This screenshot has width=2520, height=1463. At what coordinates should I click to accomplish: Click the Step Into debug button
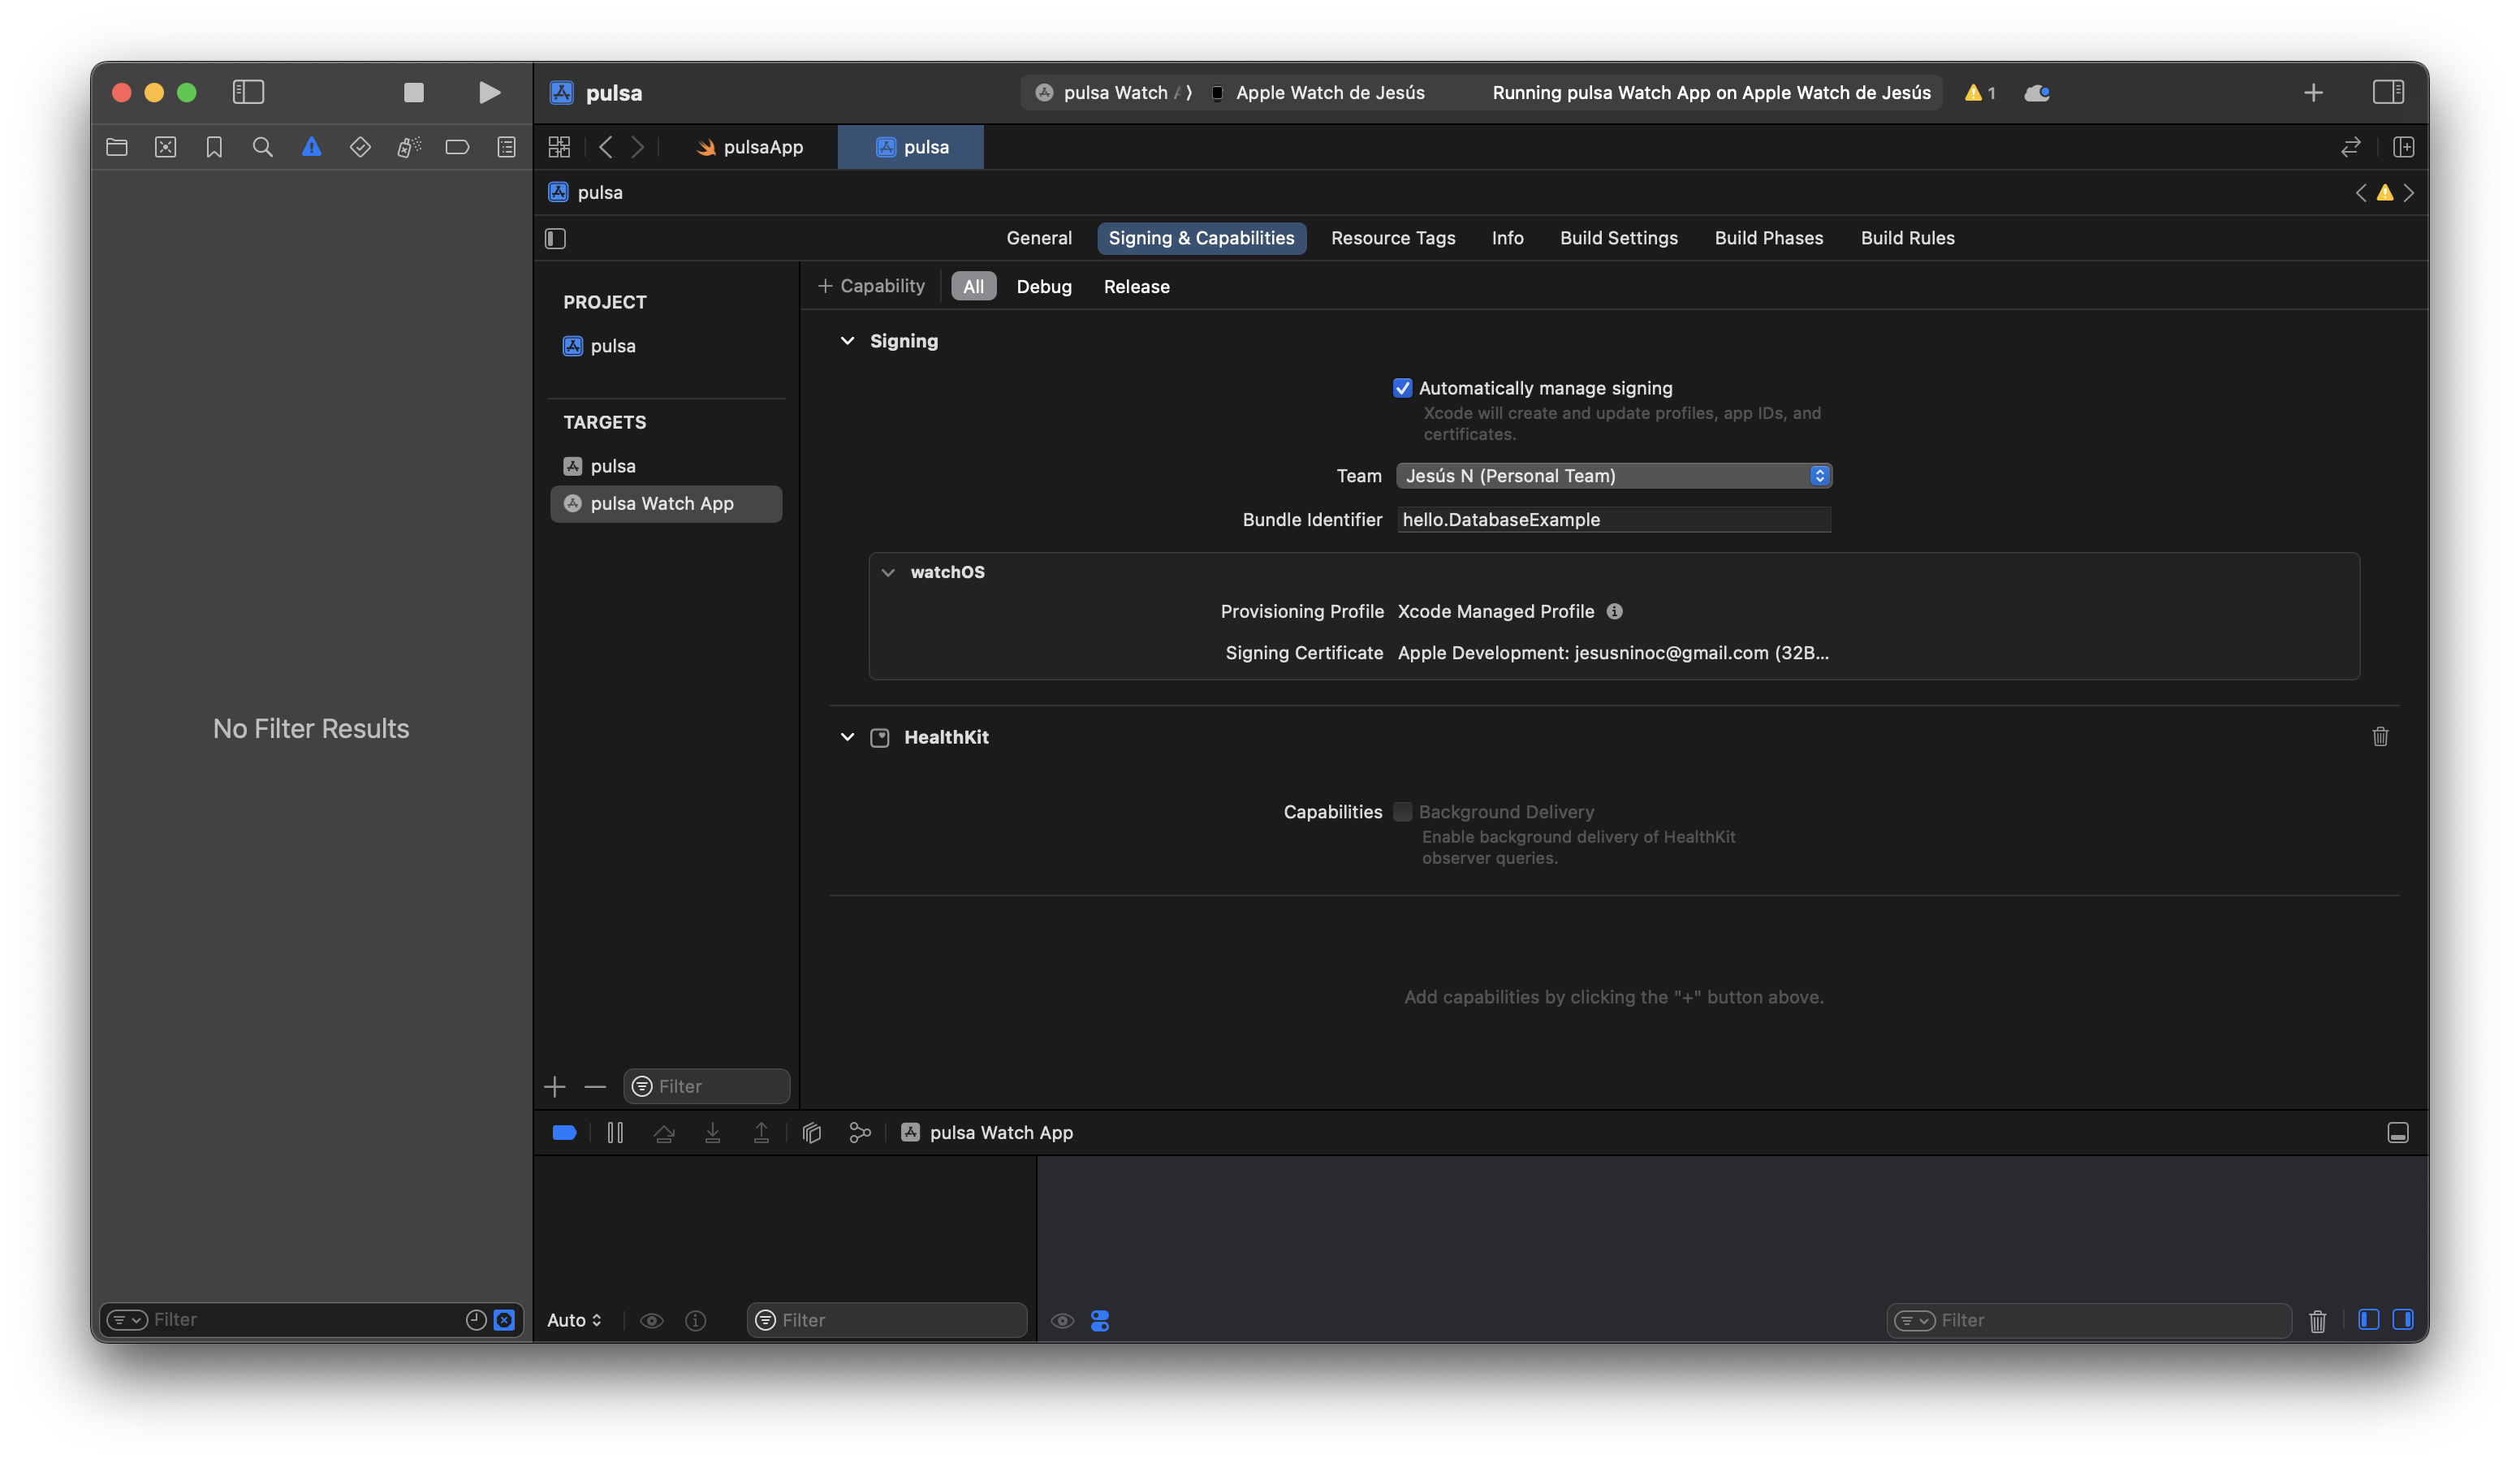713,1132
